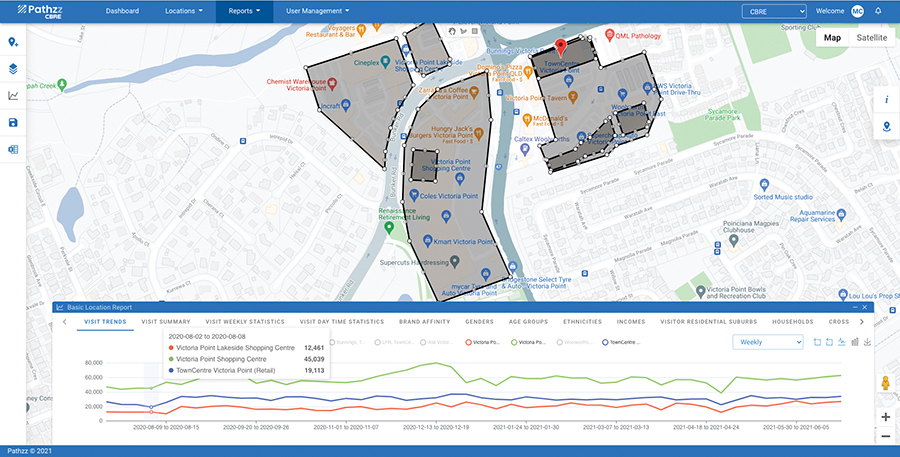Click the MC user avatar
900x457 pixels.
pos(857,11)
